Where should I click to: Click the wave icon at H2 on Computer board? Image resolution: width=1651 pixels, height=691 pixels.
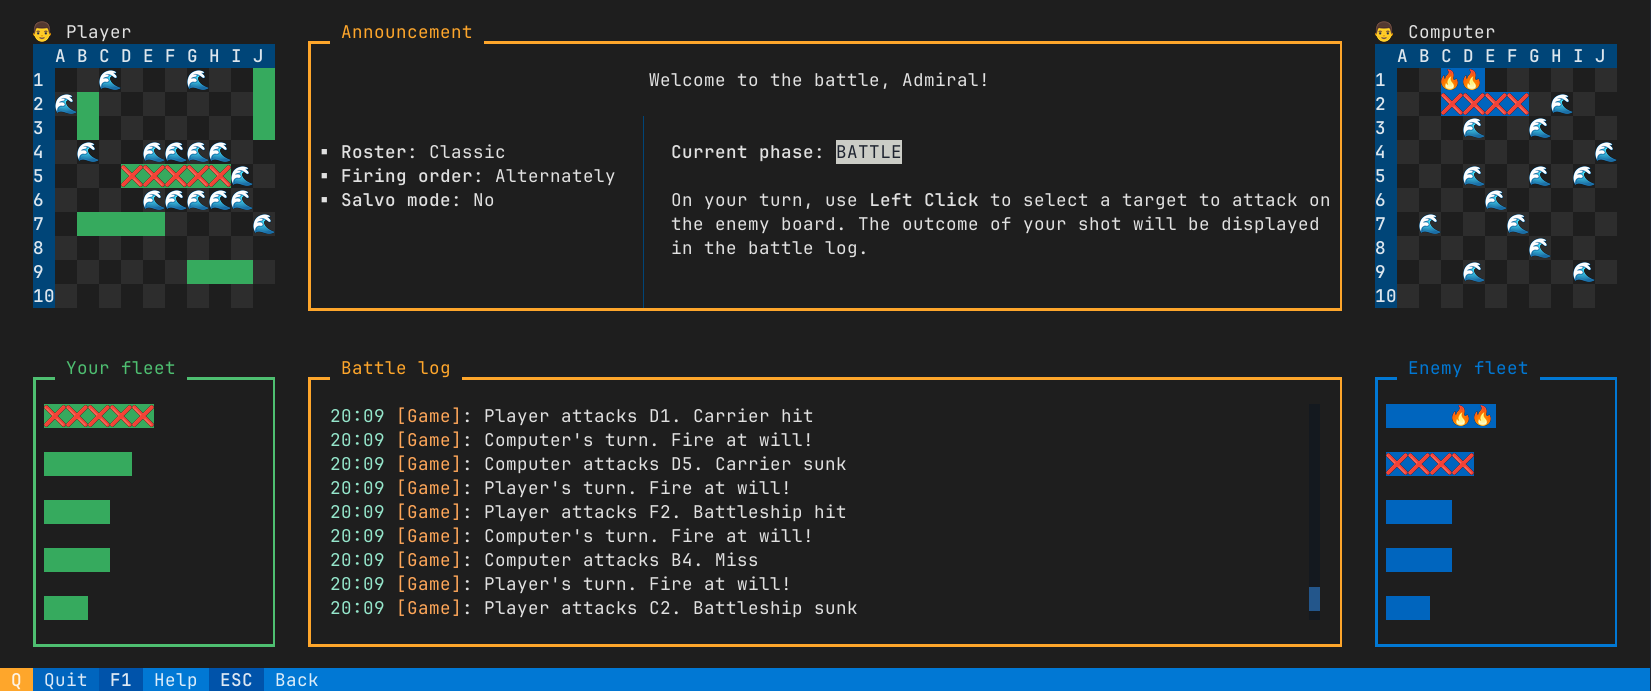(1560, 104)
